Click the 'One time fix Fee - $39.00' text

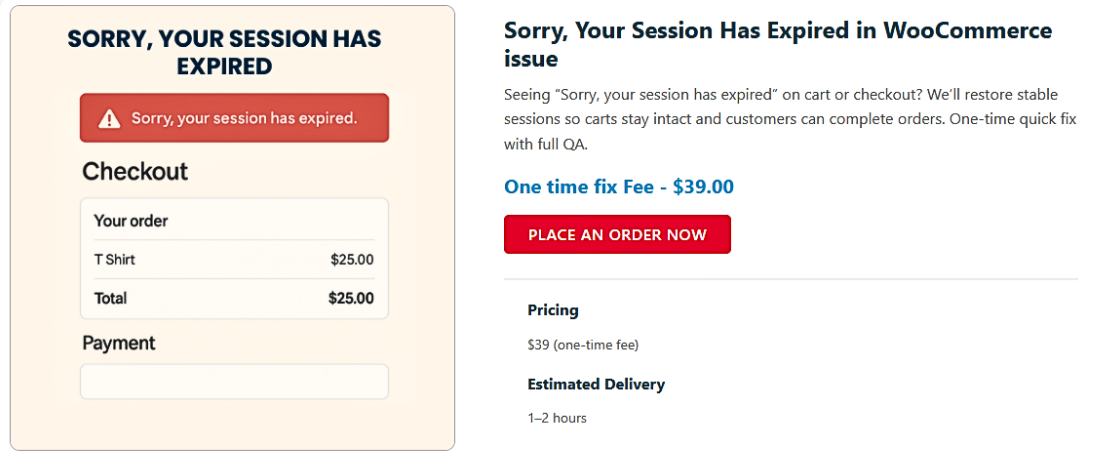coord(619,187)
